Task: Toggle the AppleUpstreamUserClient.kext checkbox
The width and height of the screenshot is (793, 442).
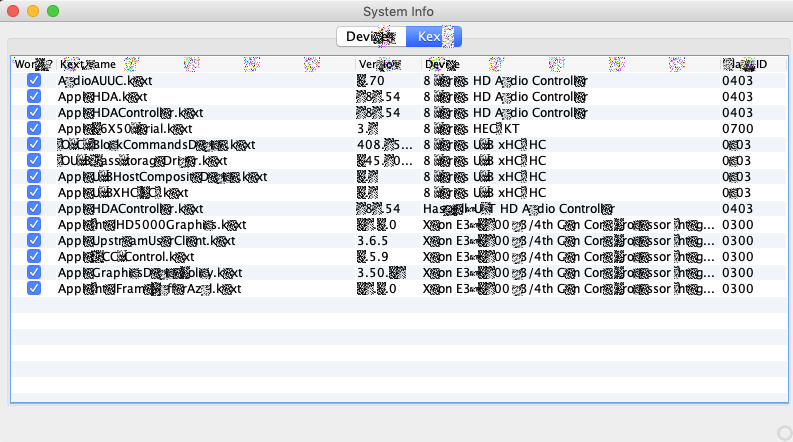Action: [x=34, y=241]
